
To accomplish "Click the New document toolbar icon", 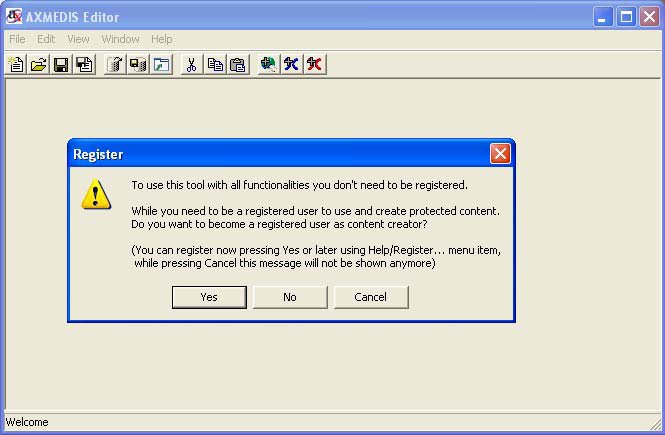I will coord(17,65).
